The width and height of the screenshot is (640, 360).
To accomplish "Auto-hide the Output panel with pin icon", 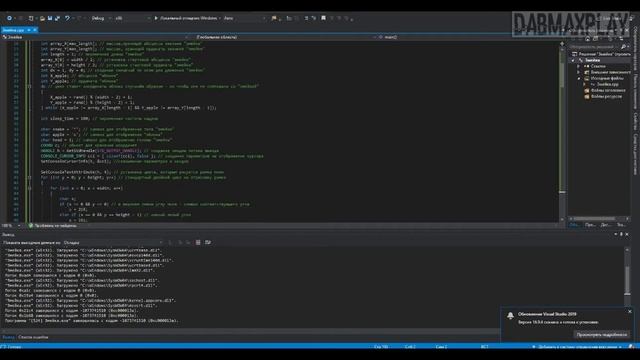I will point(621,234).
